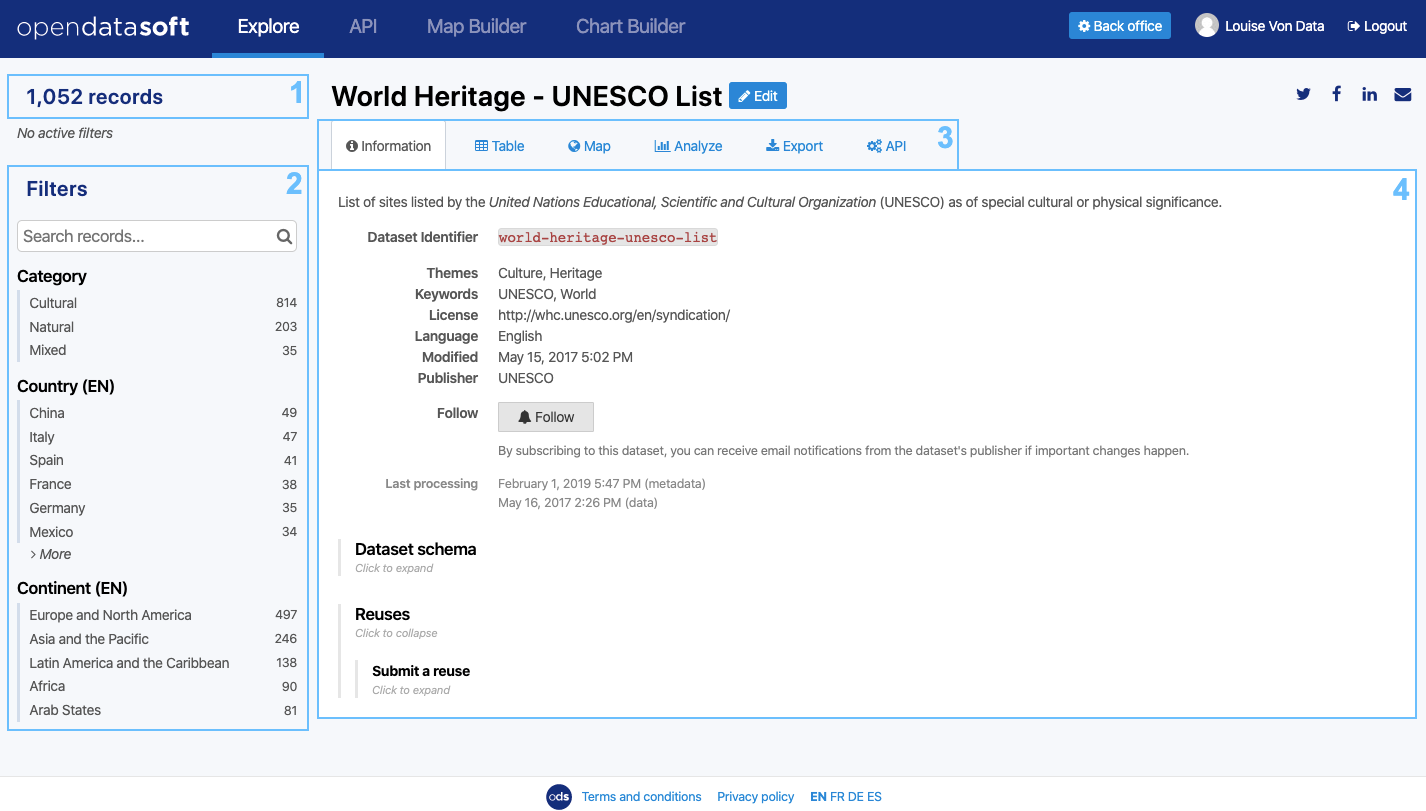Image resolution: width=1426 pixels, height=811 pixels.
Task: Open the Privacy policy link
Action: click(x=755, y=797)
